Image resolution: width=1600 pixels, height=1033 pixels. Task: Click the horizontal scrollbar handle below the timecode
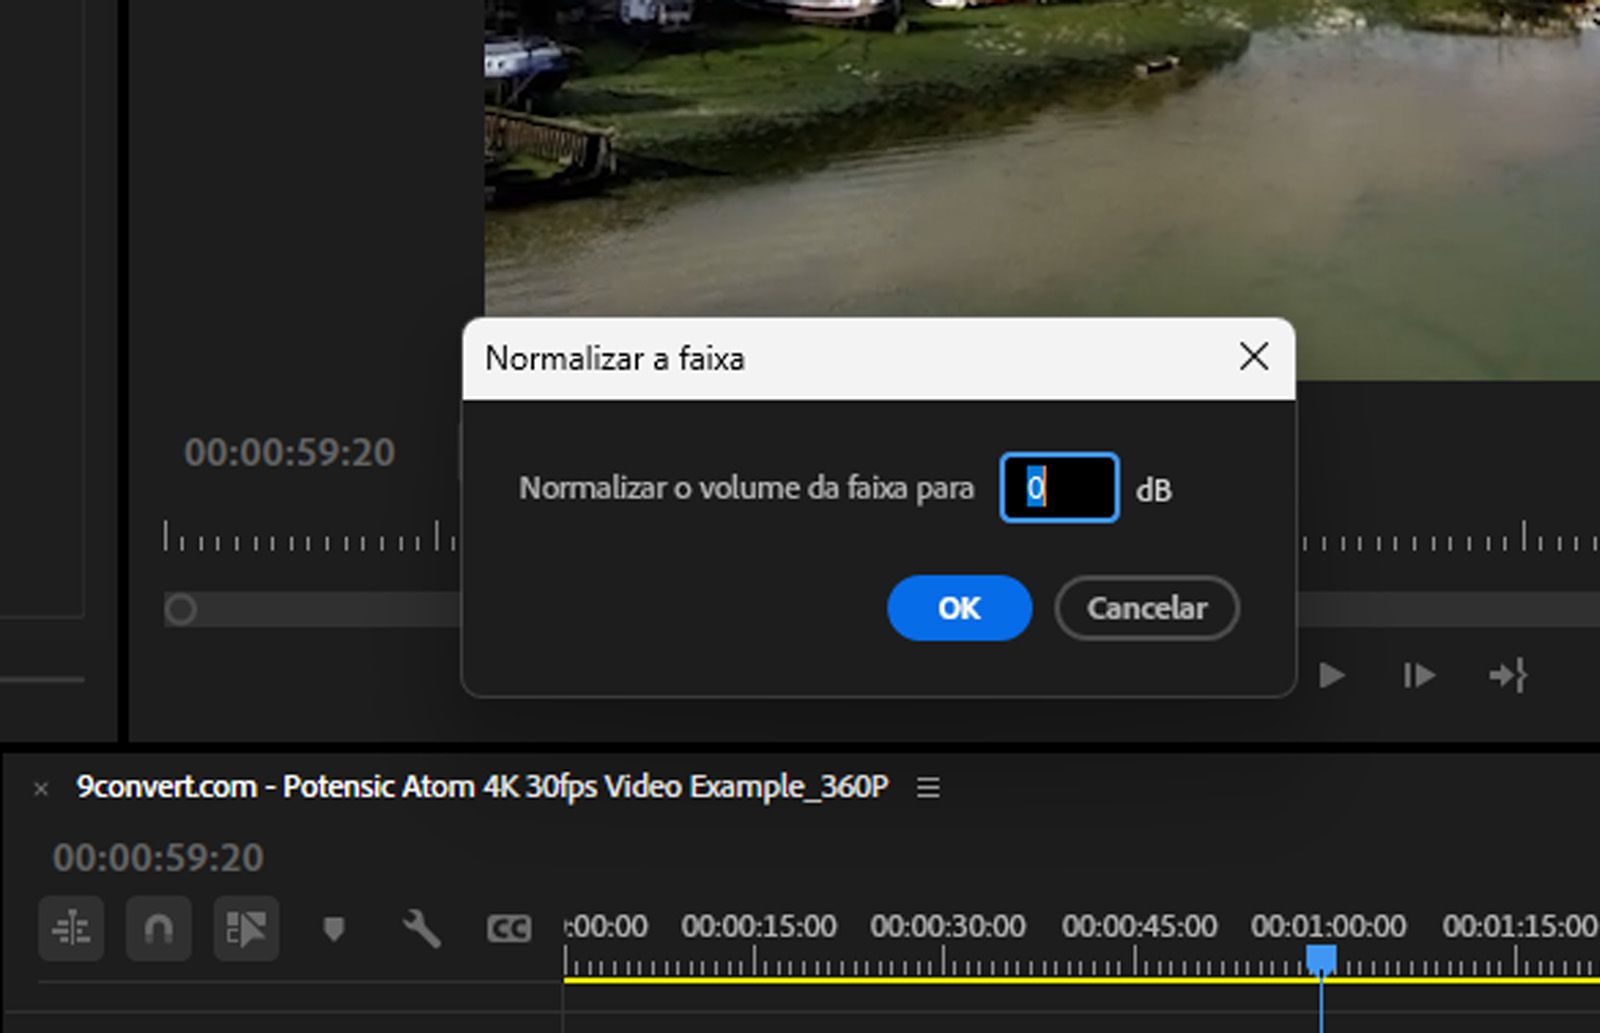coord(181,606)
